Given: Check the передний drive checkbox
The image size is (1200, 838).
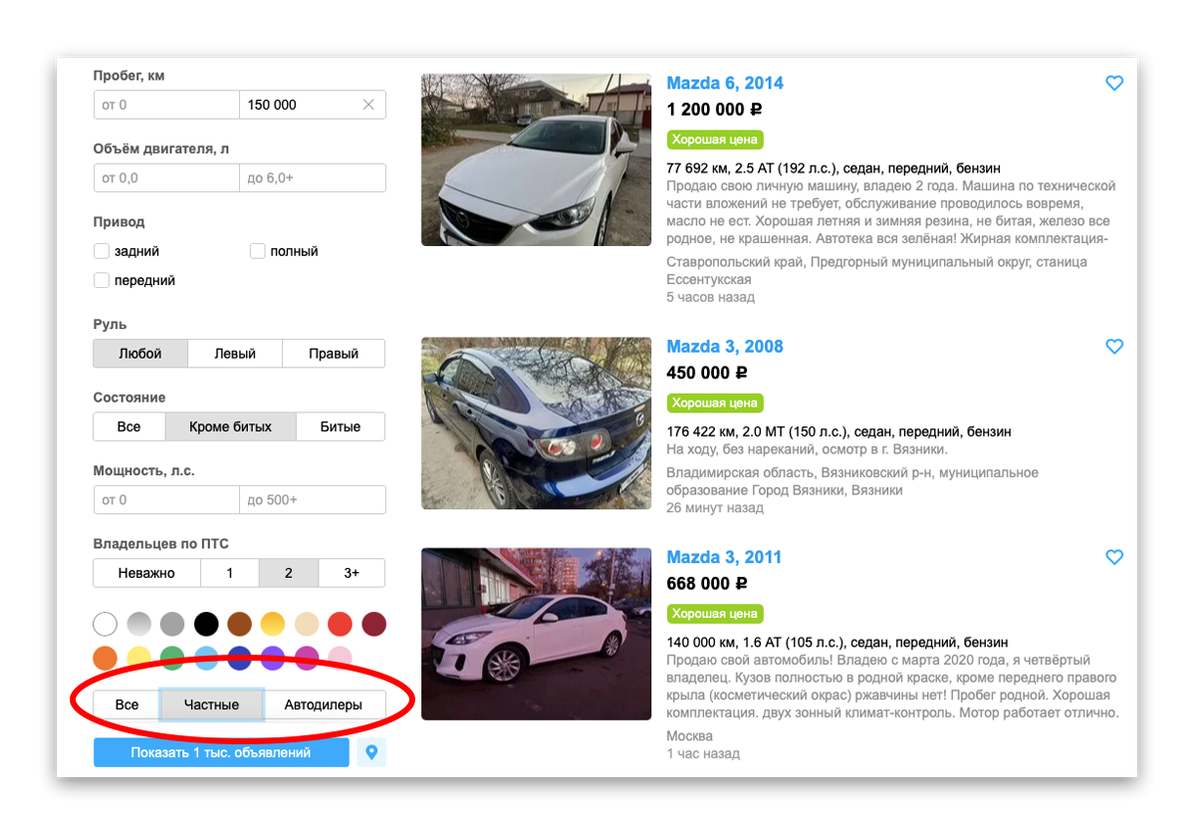Looking at the screenshot, I should pos(101,281).
